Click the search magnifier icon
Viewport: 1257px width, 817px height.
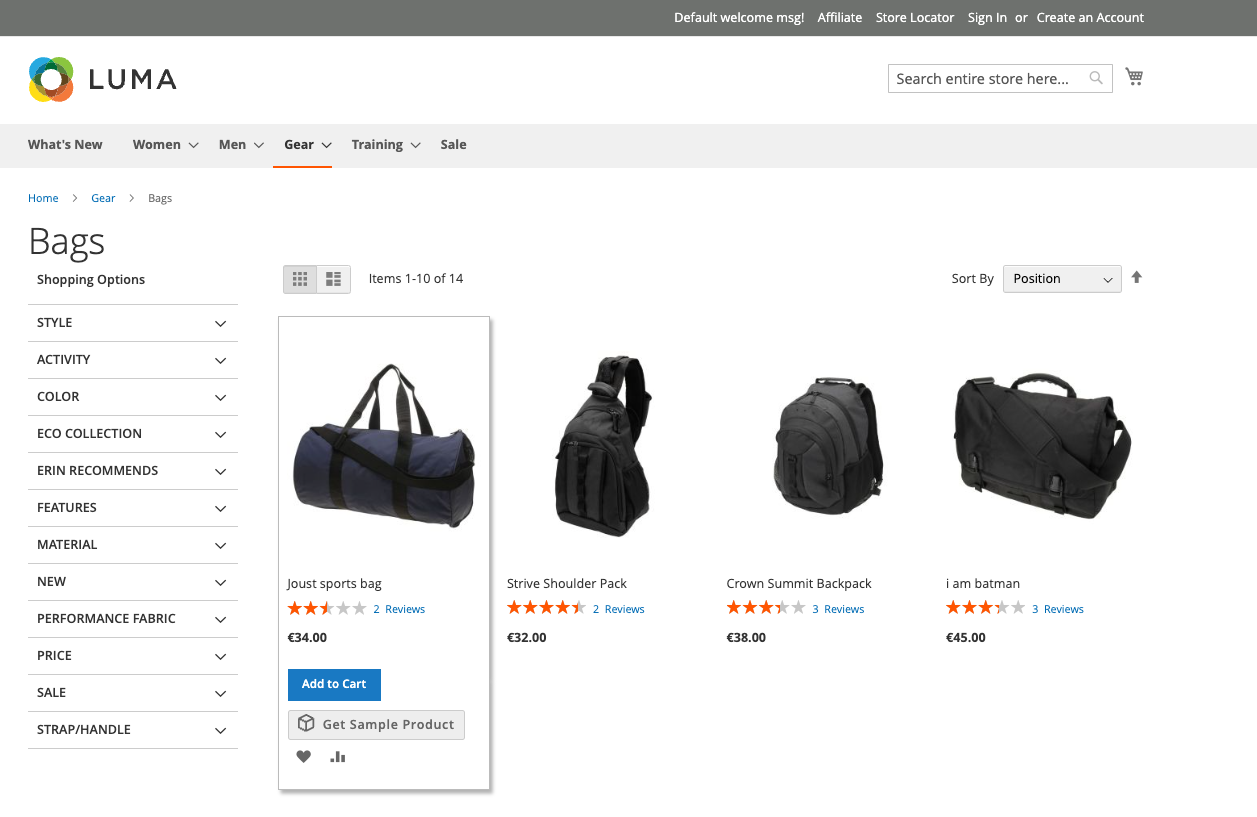click(1097, 78)
